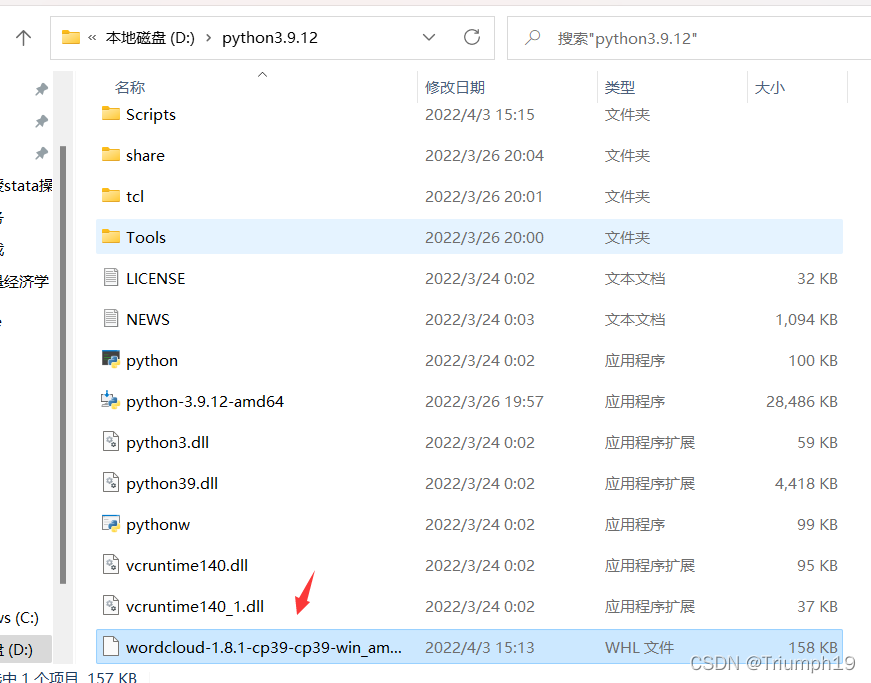Select the python3.dll file
Screen dimensions: 871x683
click(168, 442)
